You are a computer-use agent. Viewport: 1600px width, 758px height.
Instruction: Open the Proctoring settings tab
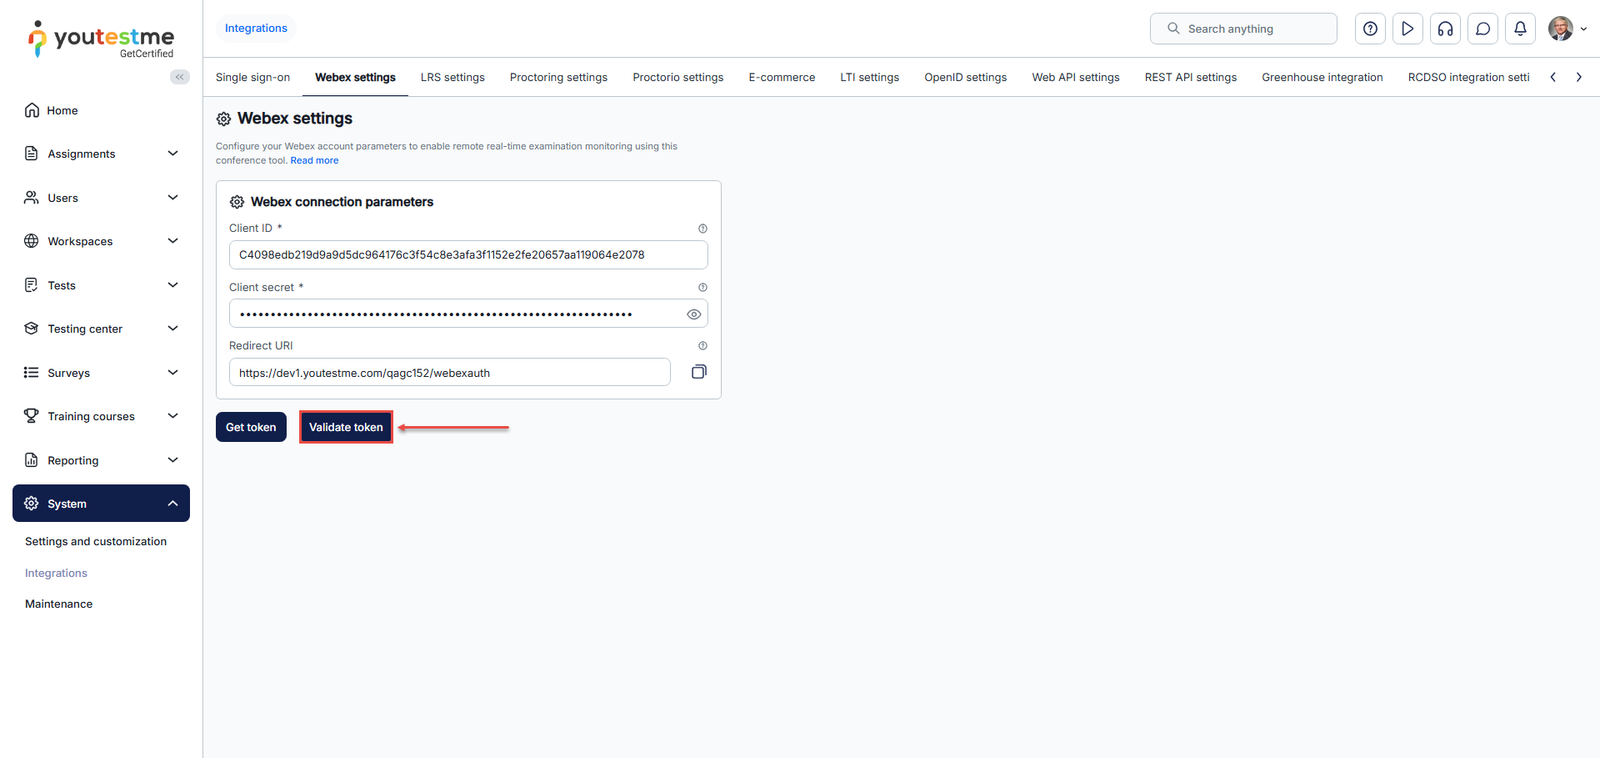558,78
